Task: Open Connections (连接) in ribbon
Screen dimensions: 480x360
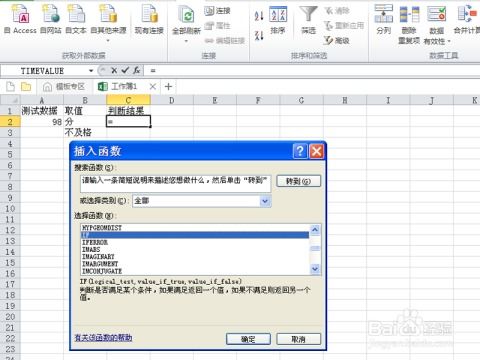Action: point(217,11)
